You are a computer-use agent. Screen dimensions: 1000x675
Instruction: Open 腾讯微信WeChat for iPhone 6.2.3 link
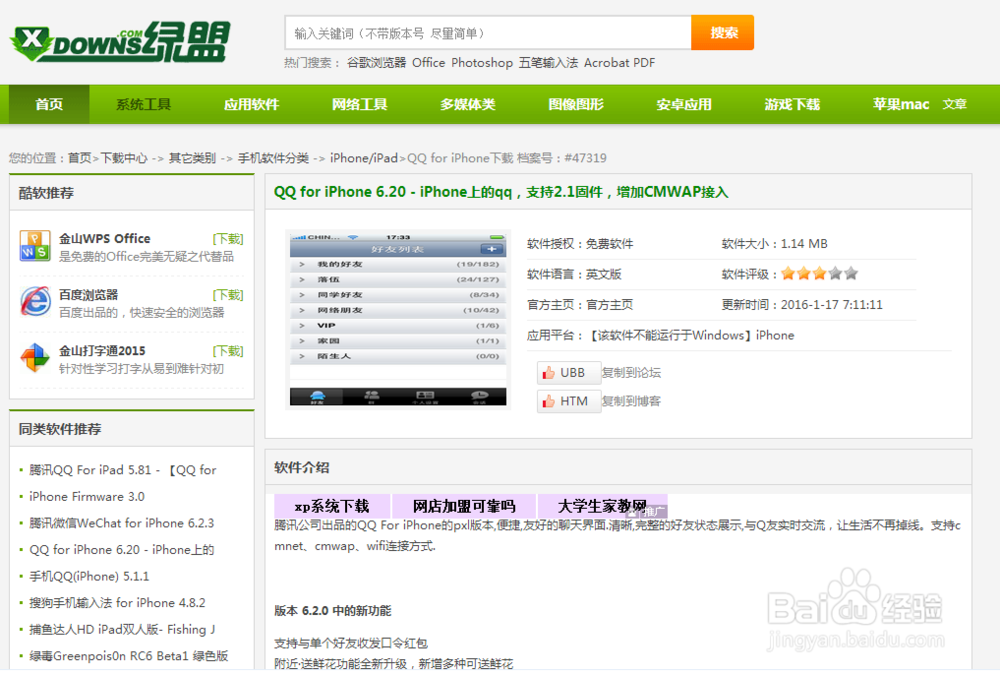tap(122, 523)
